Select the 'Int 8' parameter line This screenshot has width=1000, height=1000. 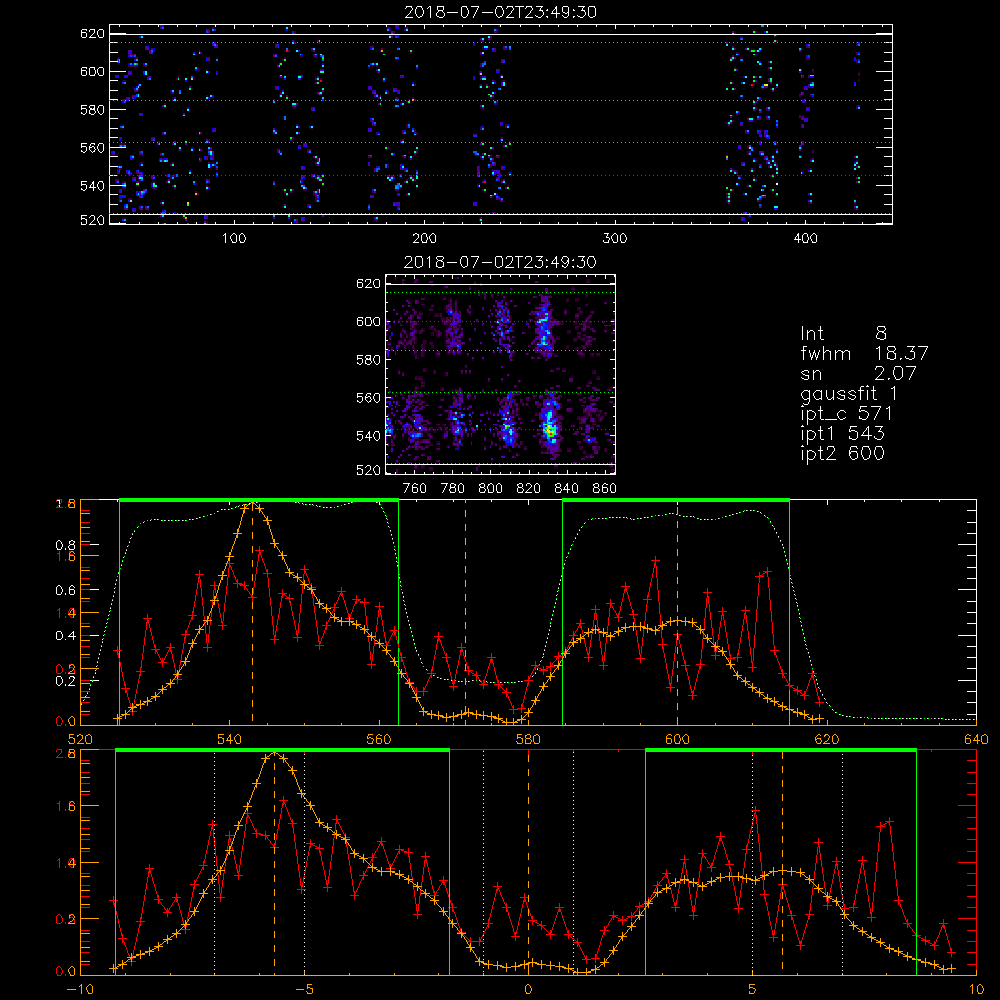point(843,333)
